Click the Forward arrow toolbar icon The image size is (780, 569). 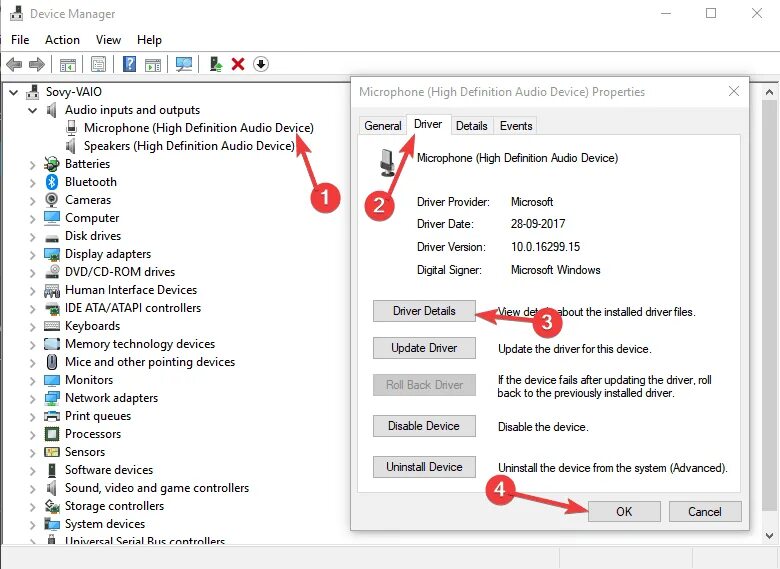pos(37,64)
